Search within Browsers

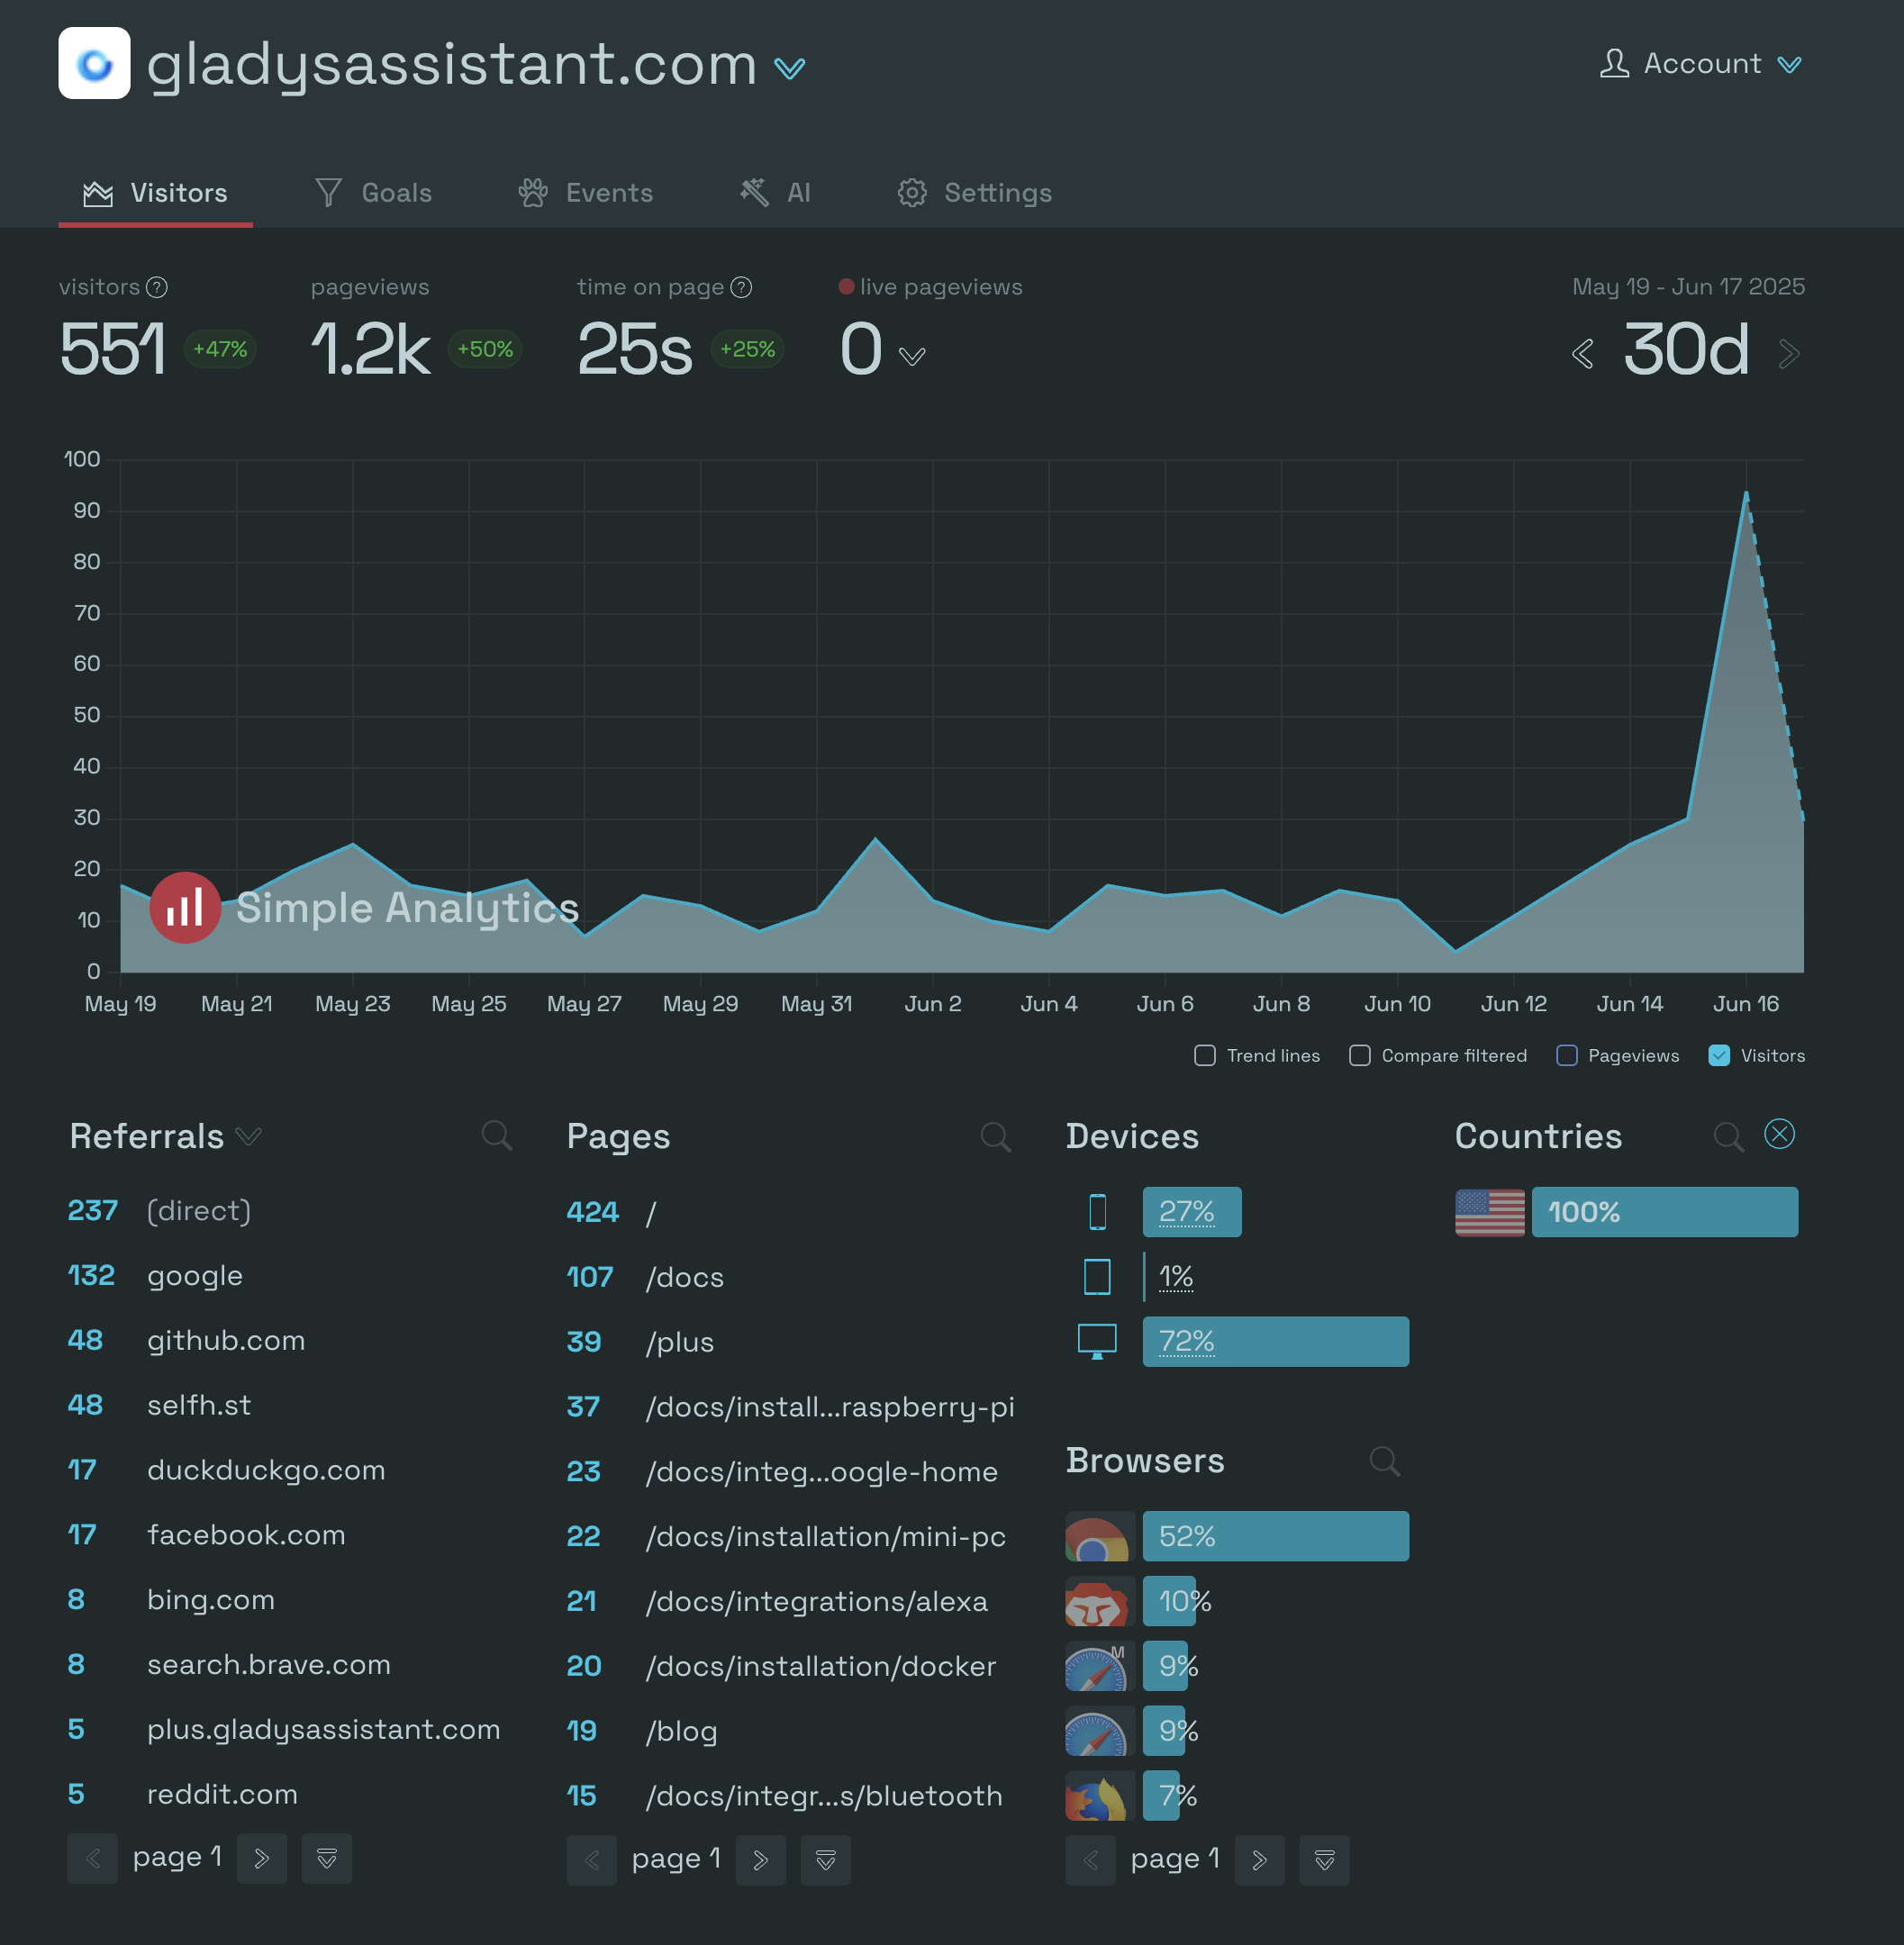[1384, 1461]
